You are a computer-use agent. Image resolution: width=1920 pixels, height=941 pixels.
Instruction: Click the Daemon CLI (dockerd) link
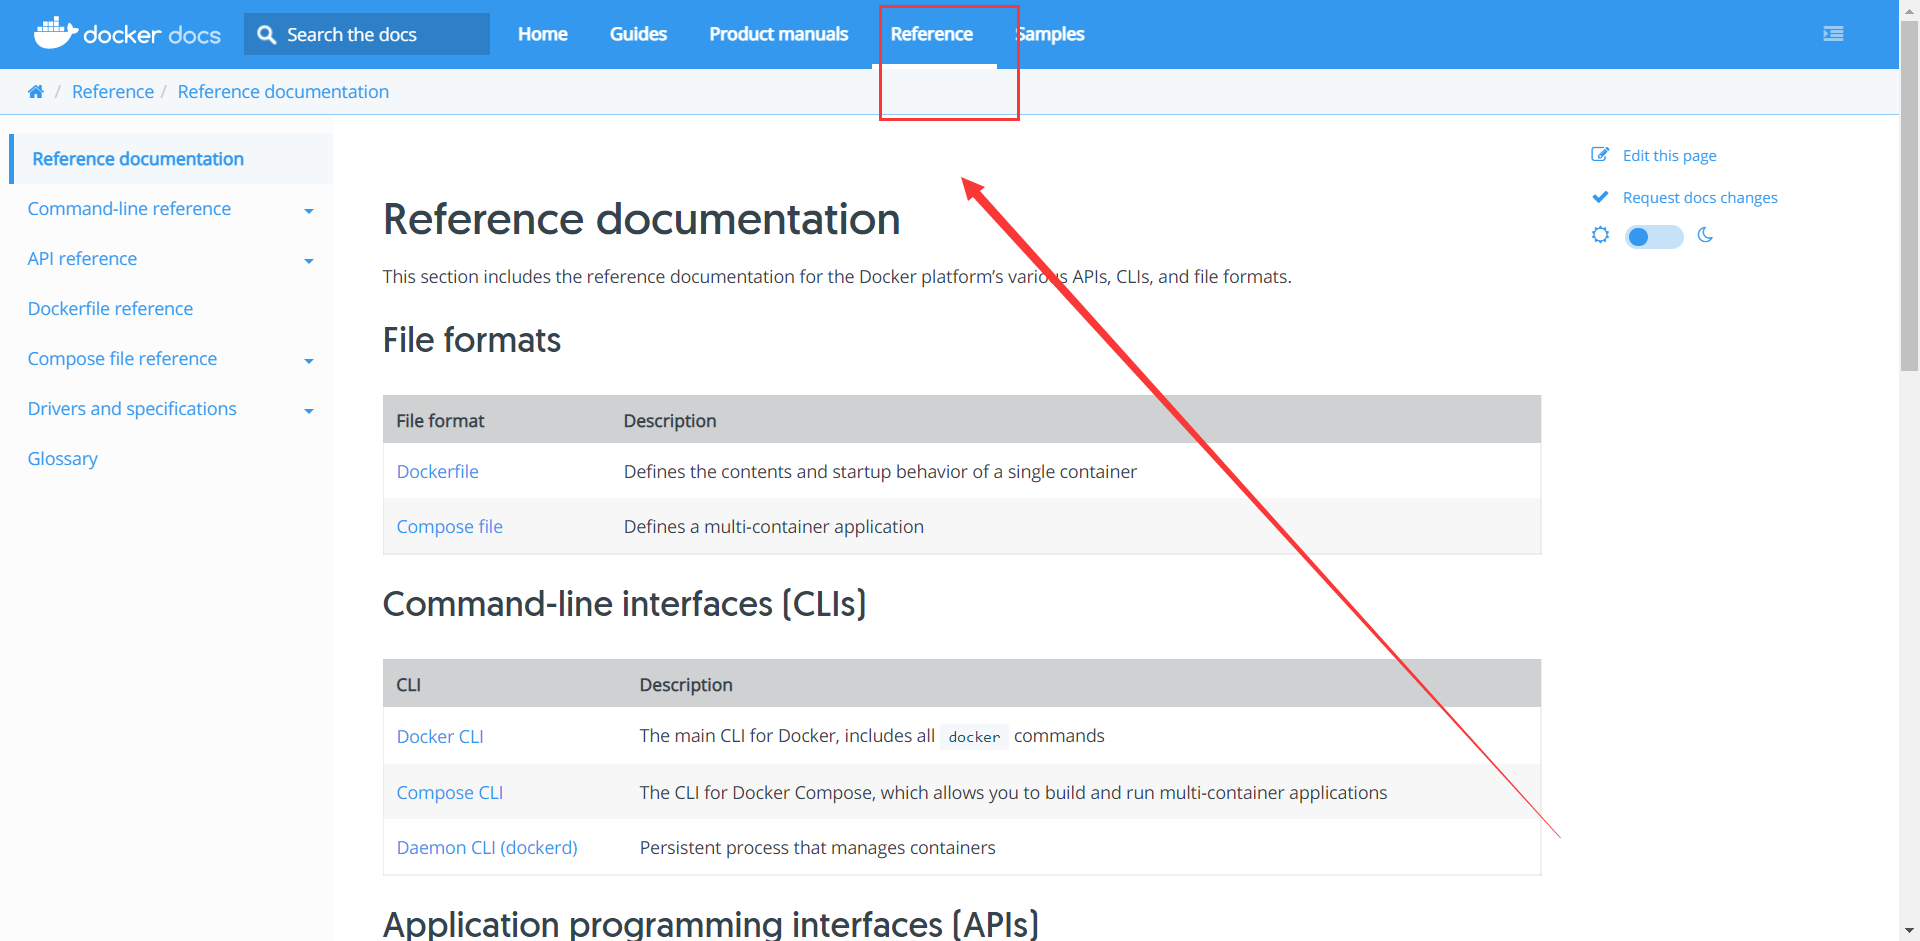487,848
